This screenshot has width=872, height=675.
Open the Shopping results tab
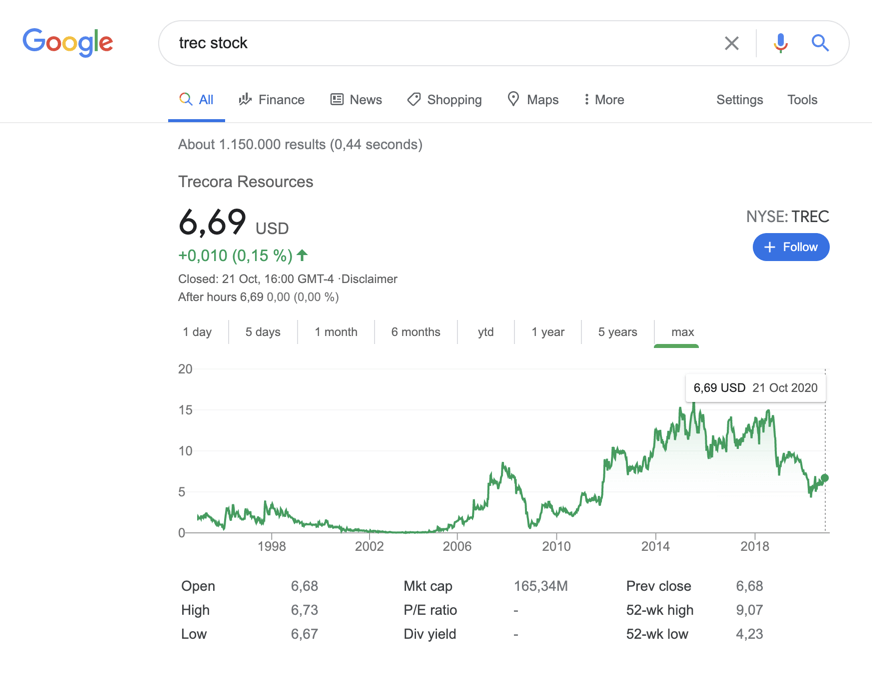click(x=444, y=100)
